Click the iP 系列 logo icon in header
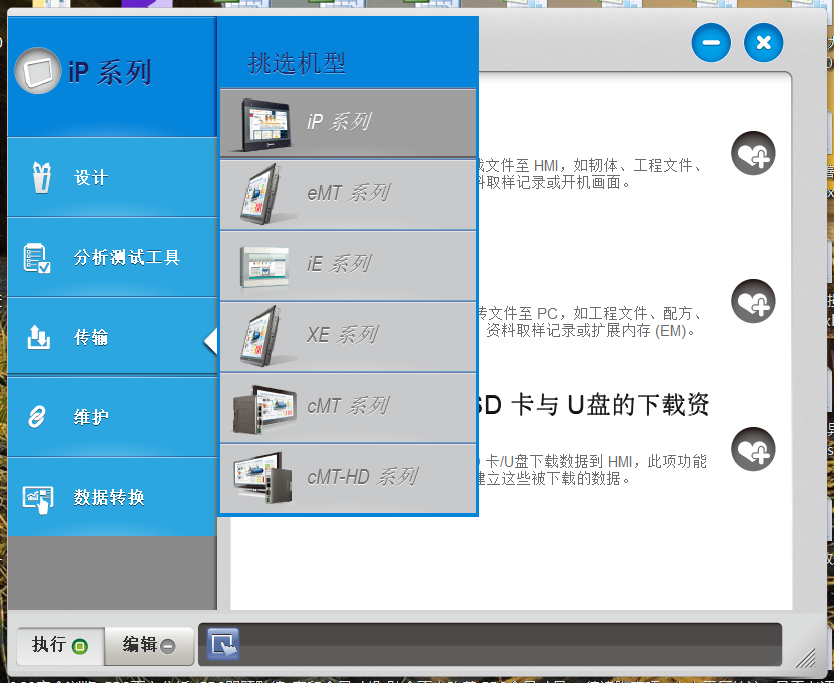This screenshot has width=834, height=683. coord(38,71)
